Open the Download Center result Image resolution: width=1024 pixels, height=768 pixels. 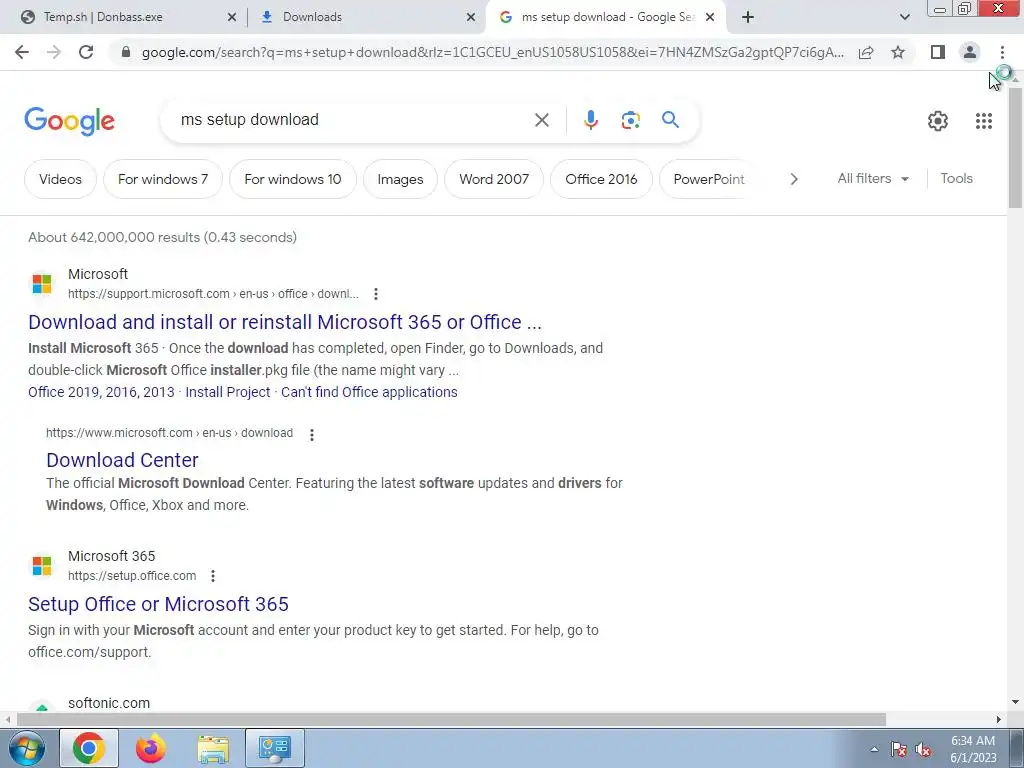[x=122, y=460]
